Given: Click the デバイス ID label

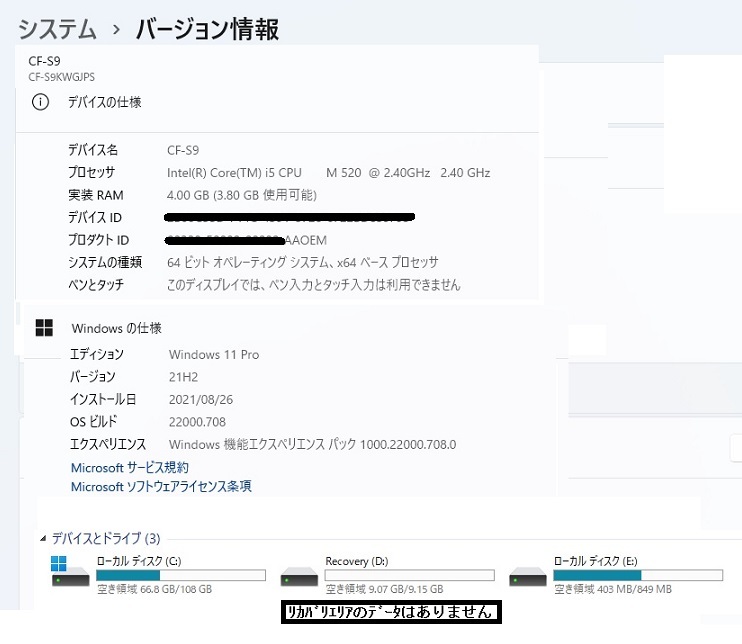Looking at the screenshot, I should coord(95,217).
